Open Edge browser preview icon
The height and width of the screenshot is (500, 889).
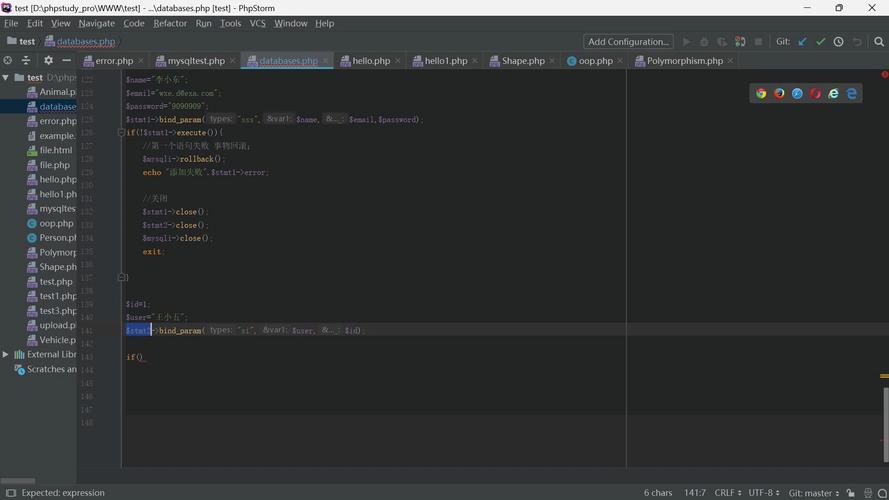click(852, 94)
